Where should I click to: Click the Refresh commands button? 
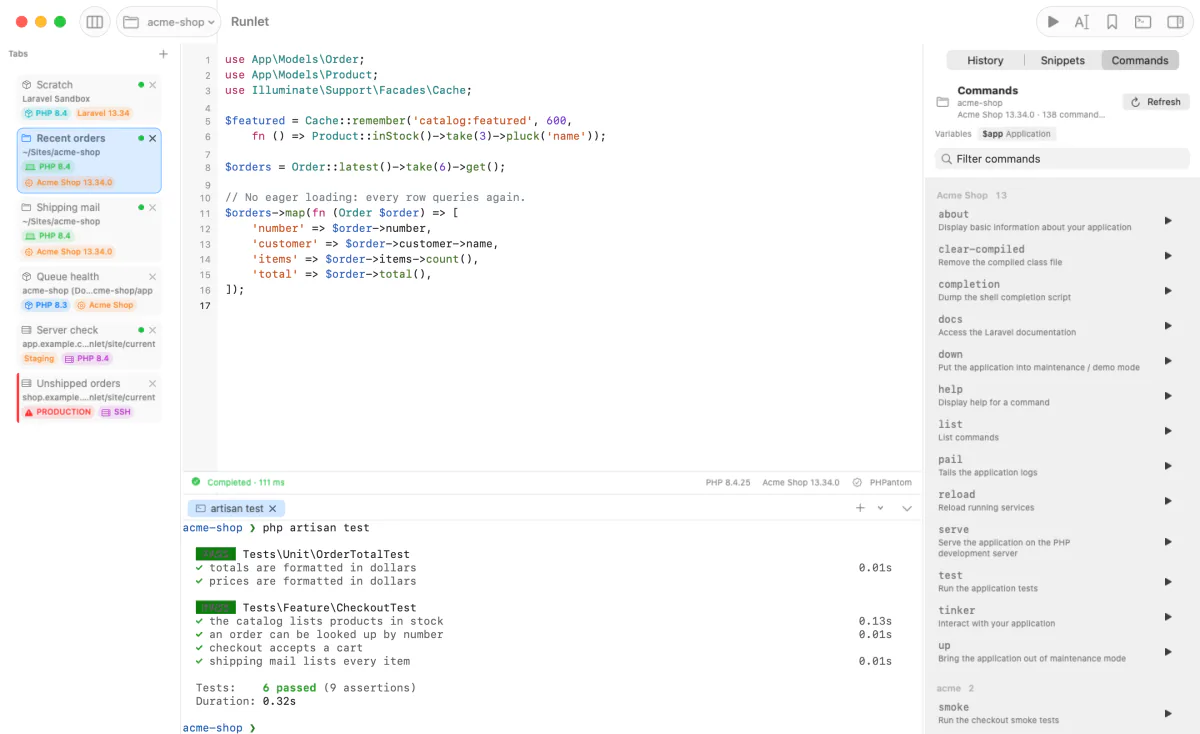pos(1157,102)
